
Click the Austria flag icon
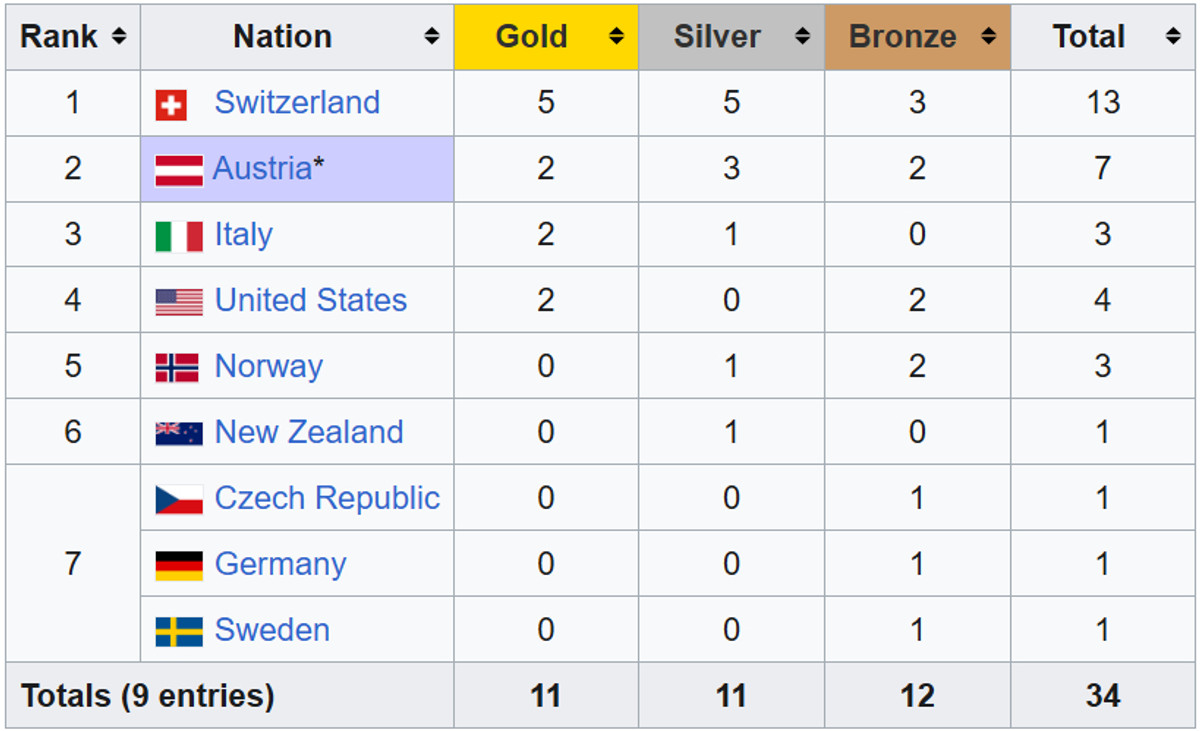tap(179, 170)
